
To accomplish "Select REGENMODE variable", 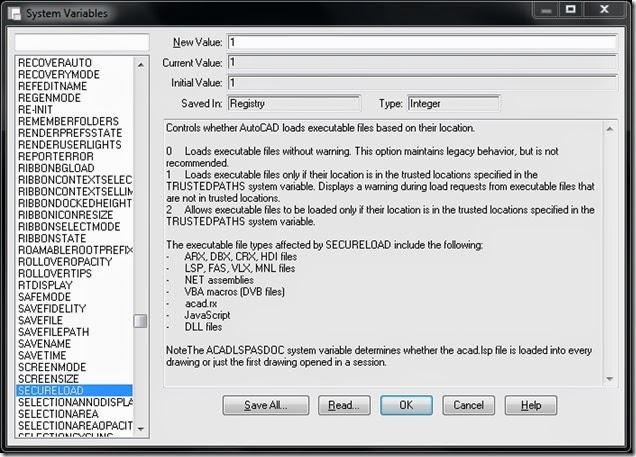I will 75,98.
